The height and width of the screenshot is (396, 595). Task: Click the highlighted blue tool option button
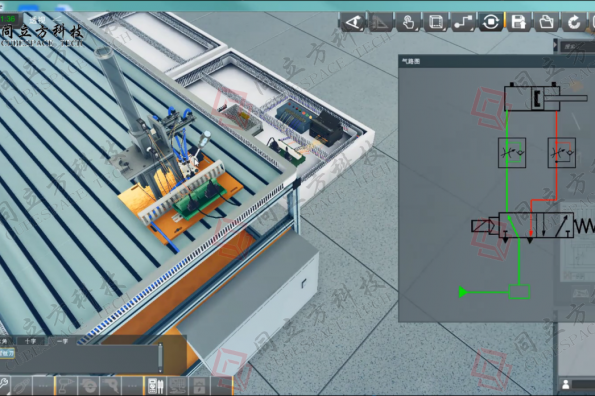(7, 353)
